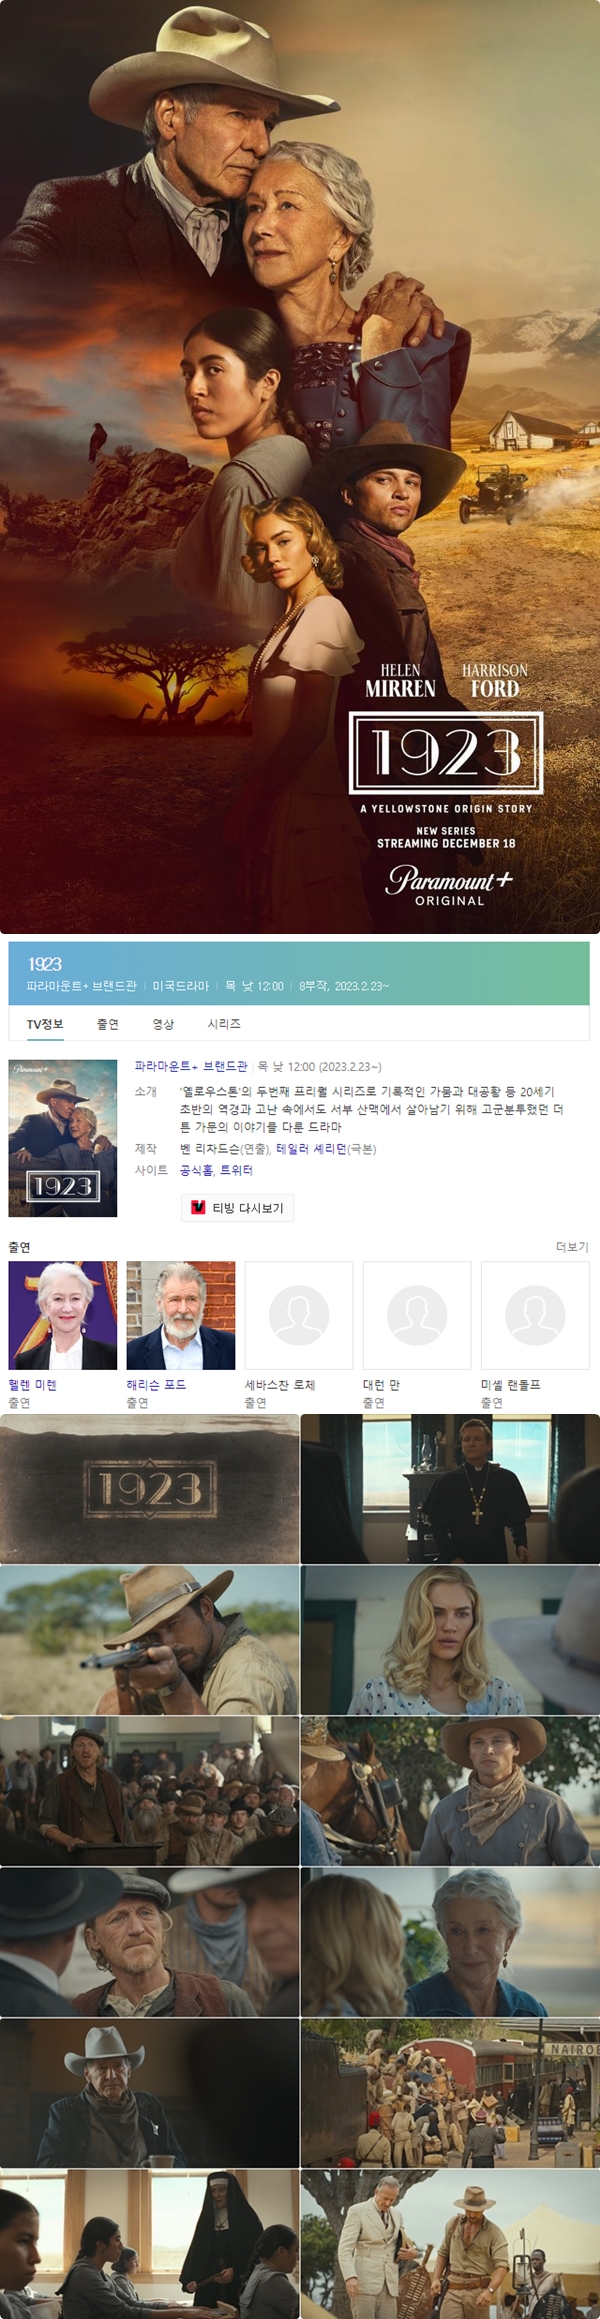This screenshot has width=600, height=2319.
Task: Click 미국드라마 genre text in header
Action: 181,986
